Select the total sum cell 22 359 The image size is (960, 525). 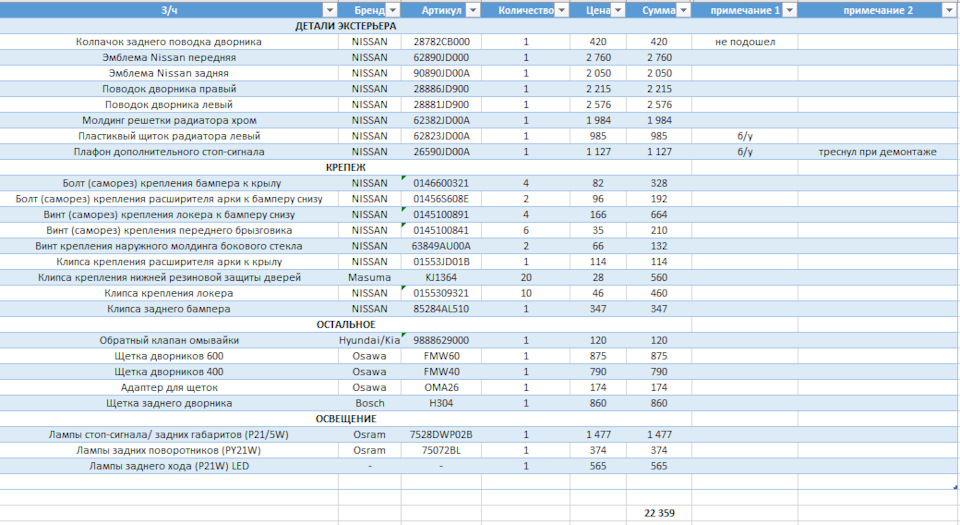659,513
